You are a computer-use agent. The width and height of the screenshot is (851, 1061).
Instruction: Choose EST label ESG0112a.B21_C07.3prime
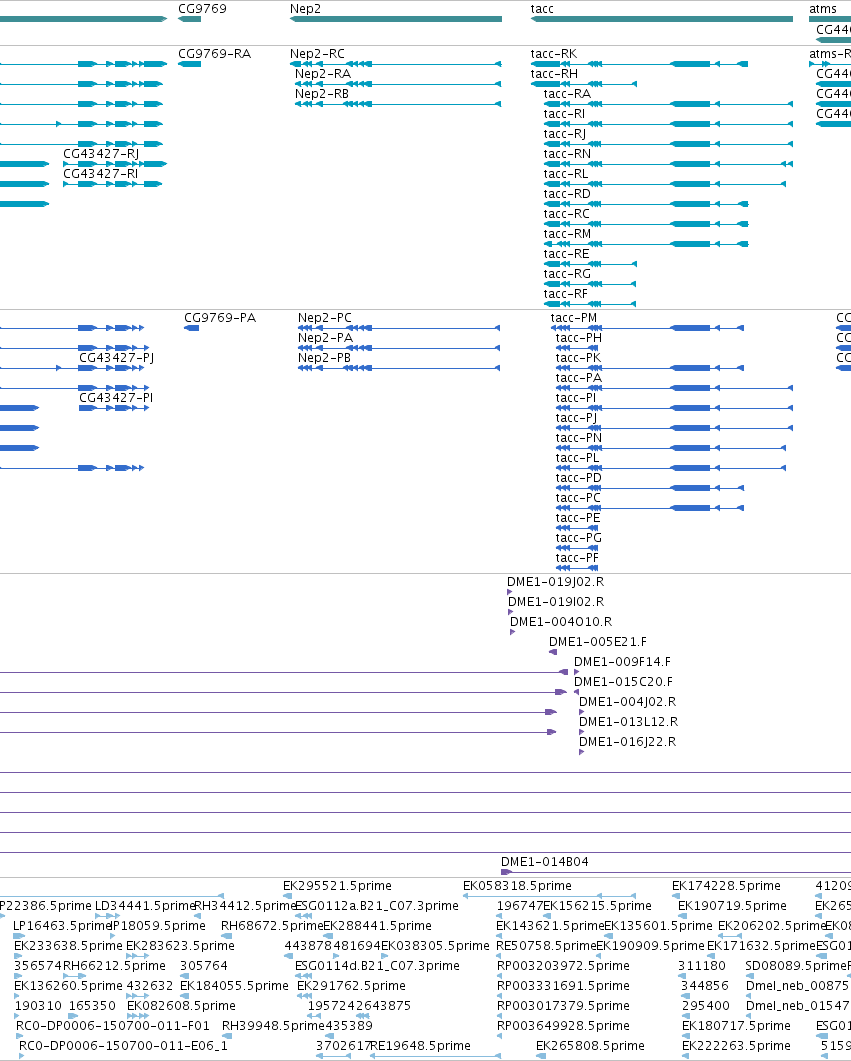point(377,905)
